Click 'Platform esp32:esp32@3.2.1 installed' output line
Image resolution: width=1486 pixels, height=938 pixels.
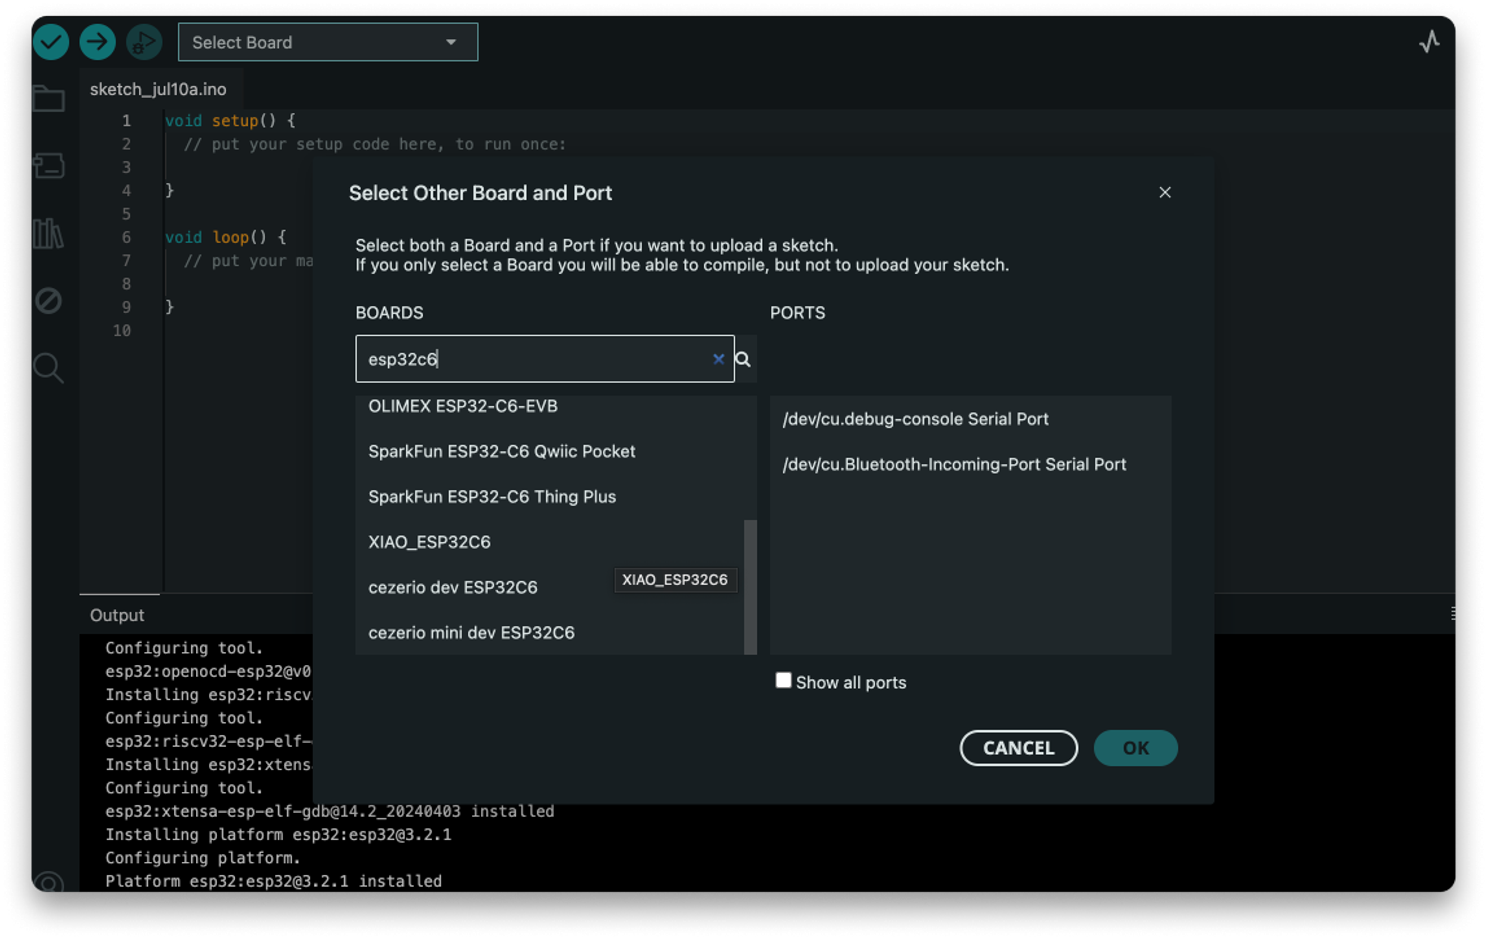click(x=273, y=881)
